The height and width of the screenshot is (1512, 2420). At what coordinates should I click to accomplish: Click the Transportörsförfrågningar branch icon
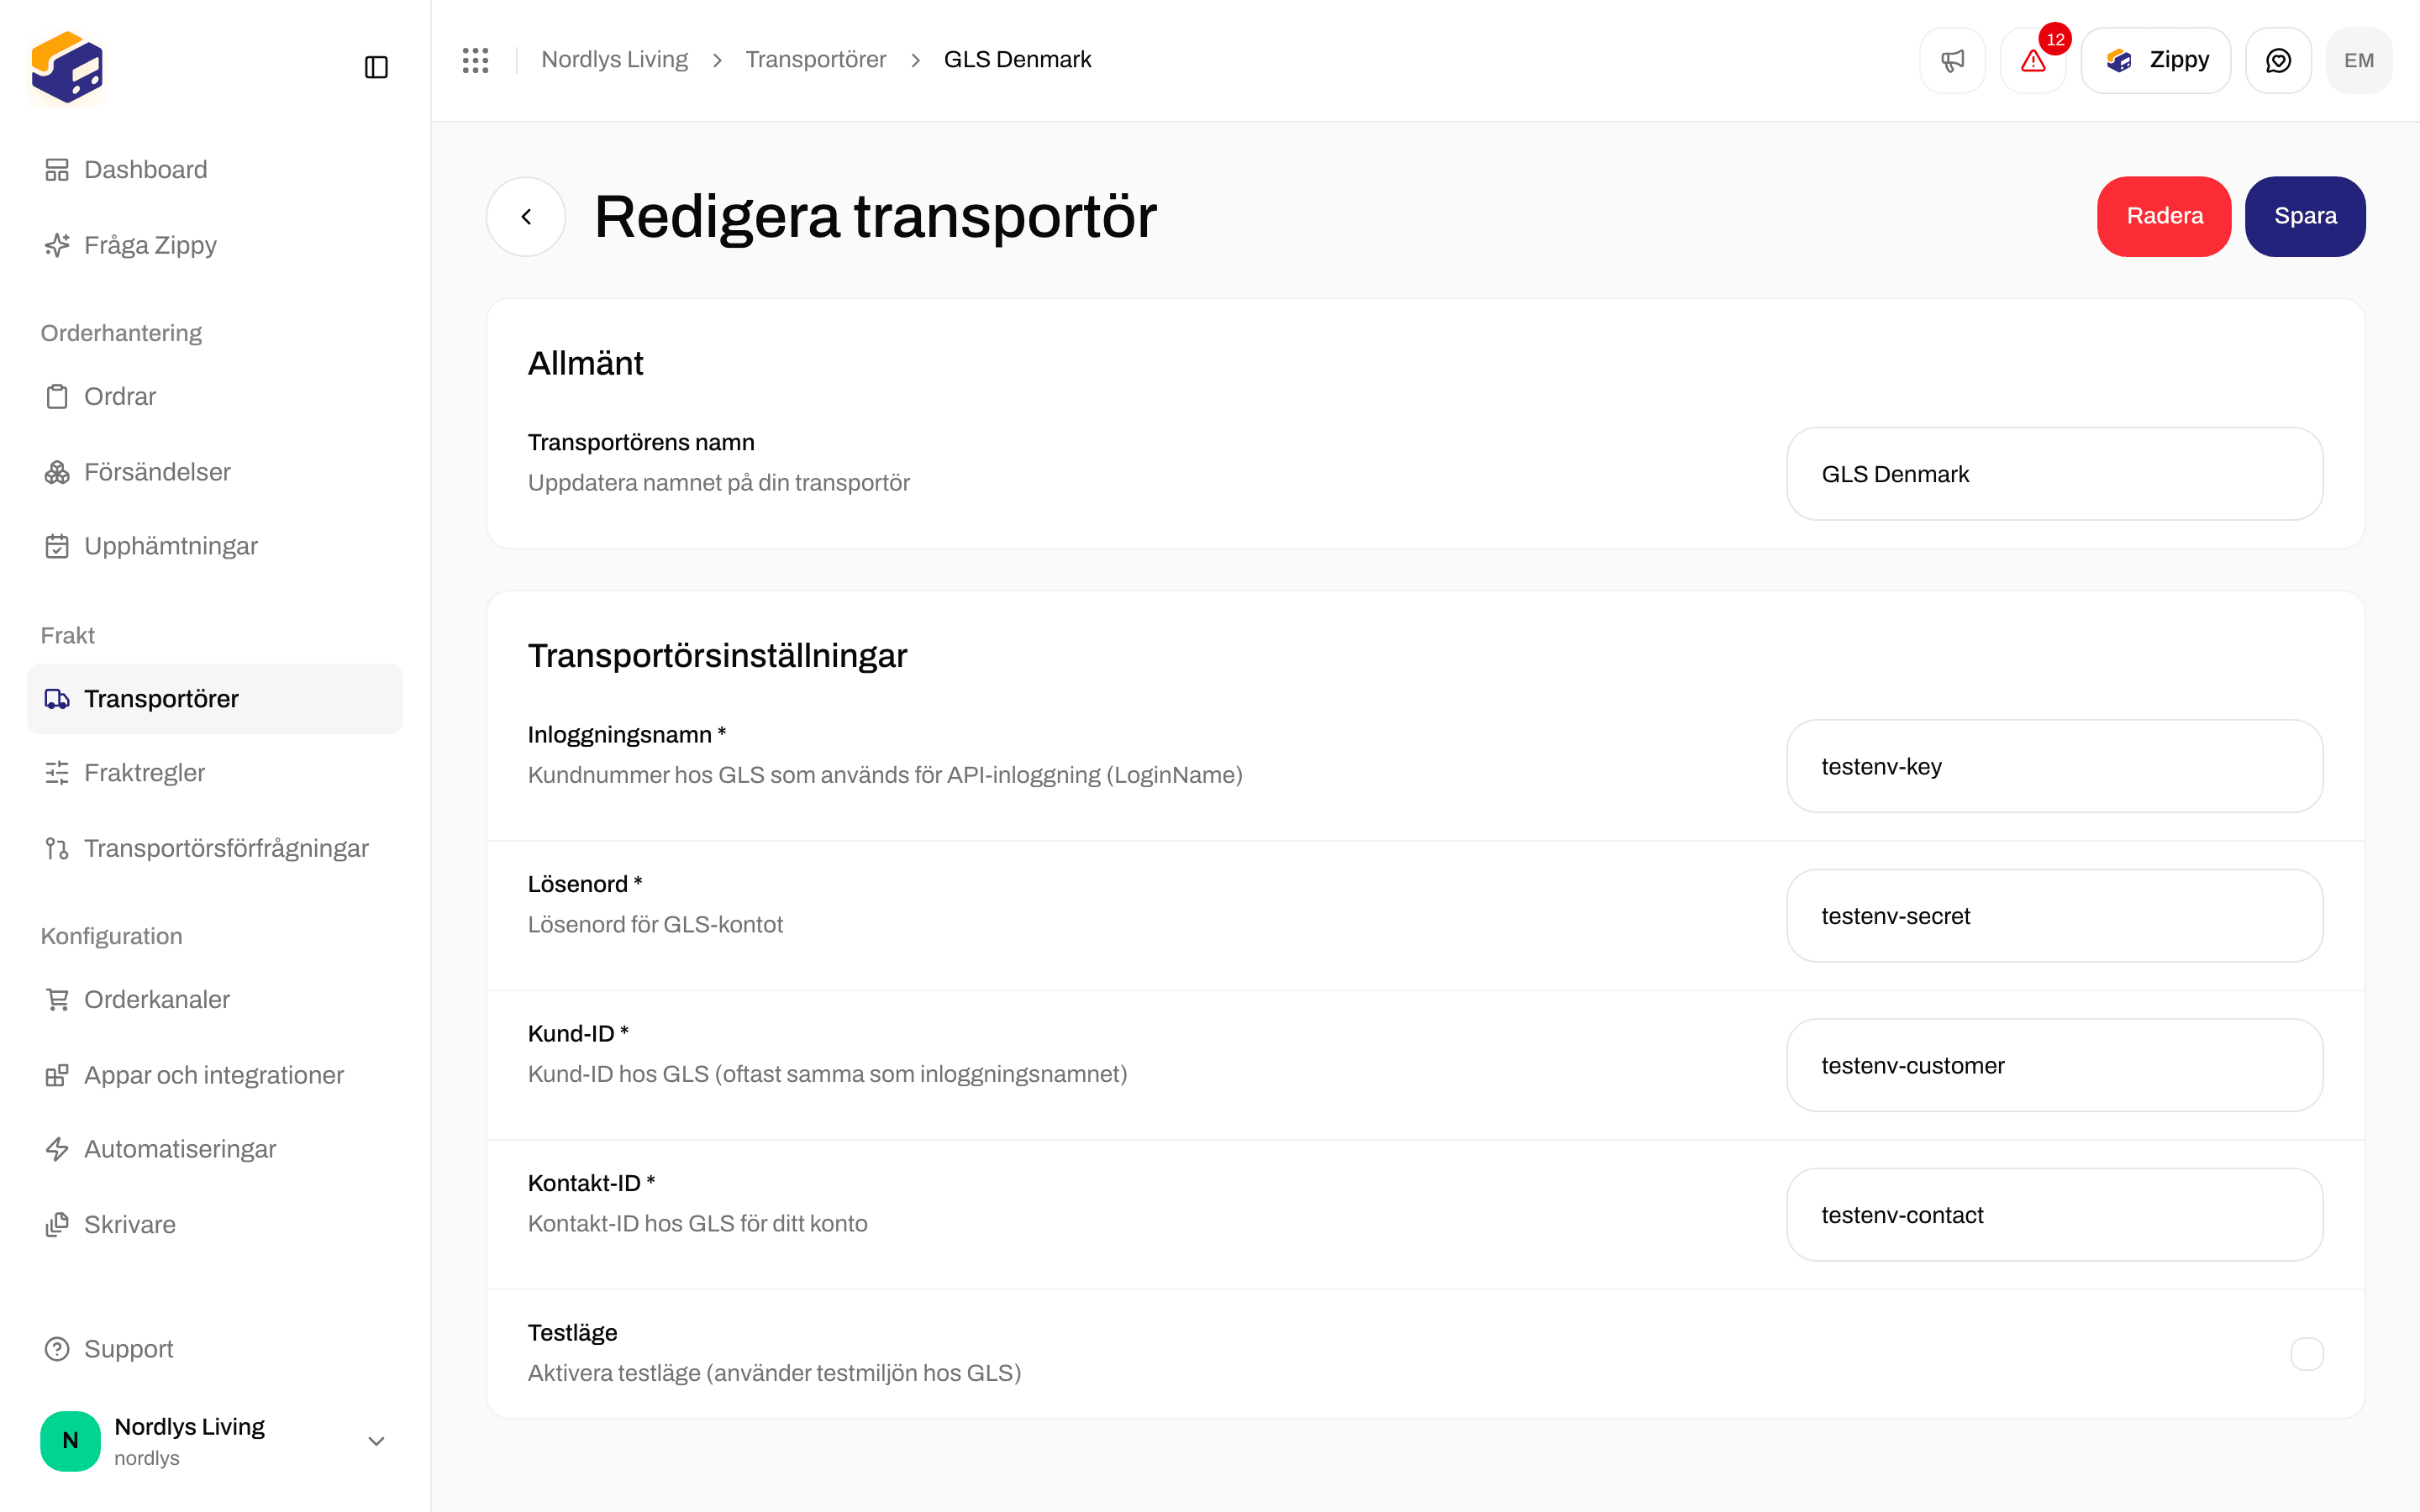[x=57, y=848]
